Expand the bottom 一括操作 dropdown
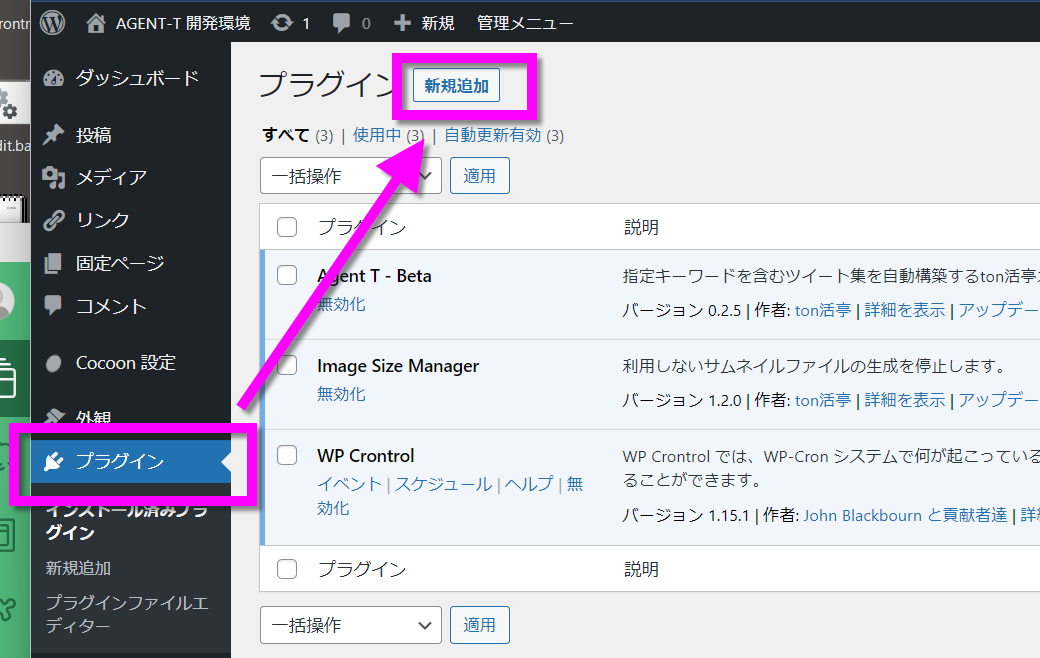The image size is (1040, 658). click(350, 625)
